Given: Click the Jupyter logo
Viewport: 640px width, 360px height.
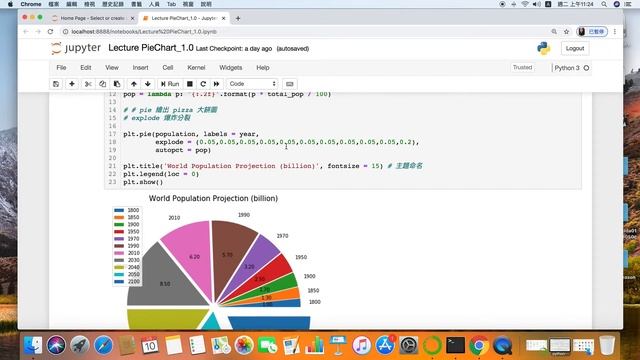Looking at the screenshot, I should [x=76, y=48].
